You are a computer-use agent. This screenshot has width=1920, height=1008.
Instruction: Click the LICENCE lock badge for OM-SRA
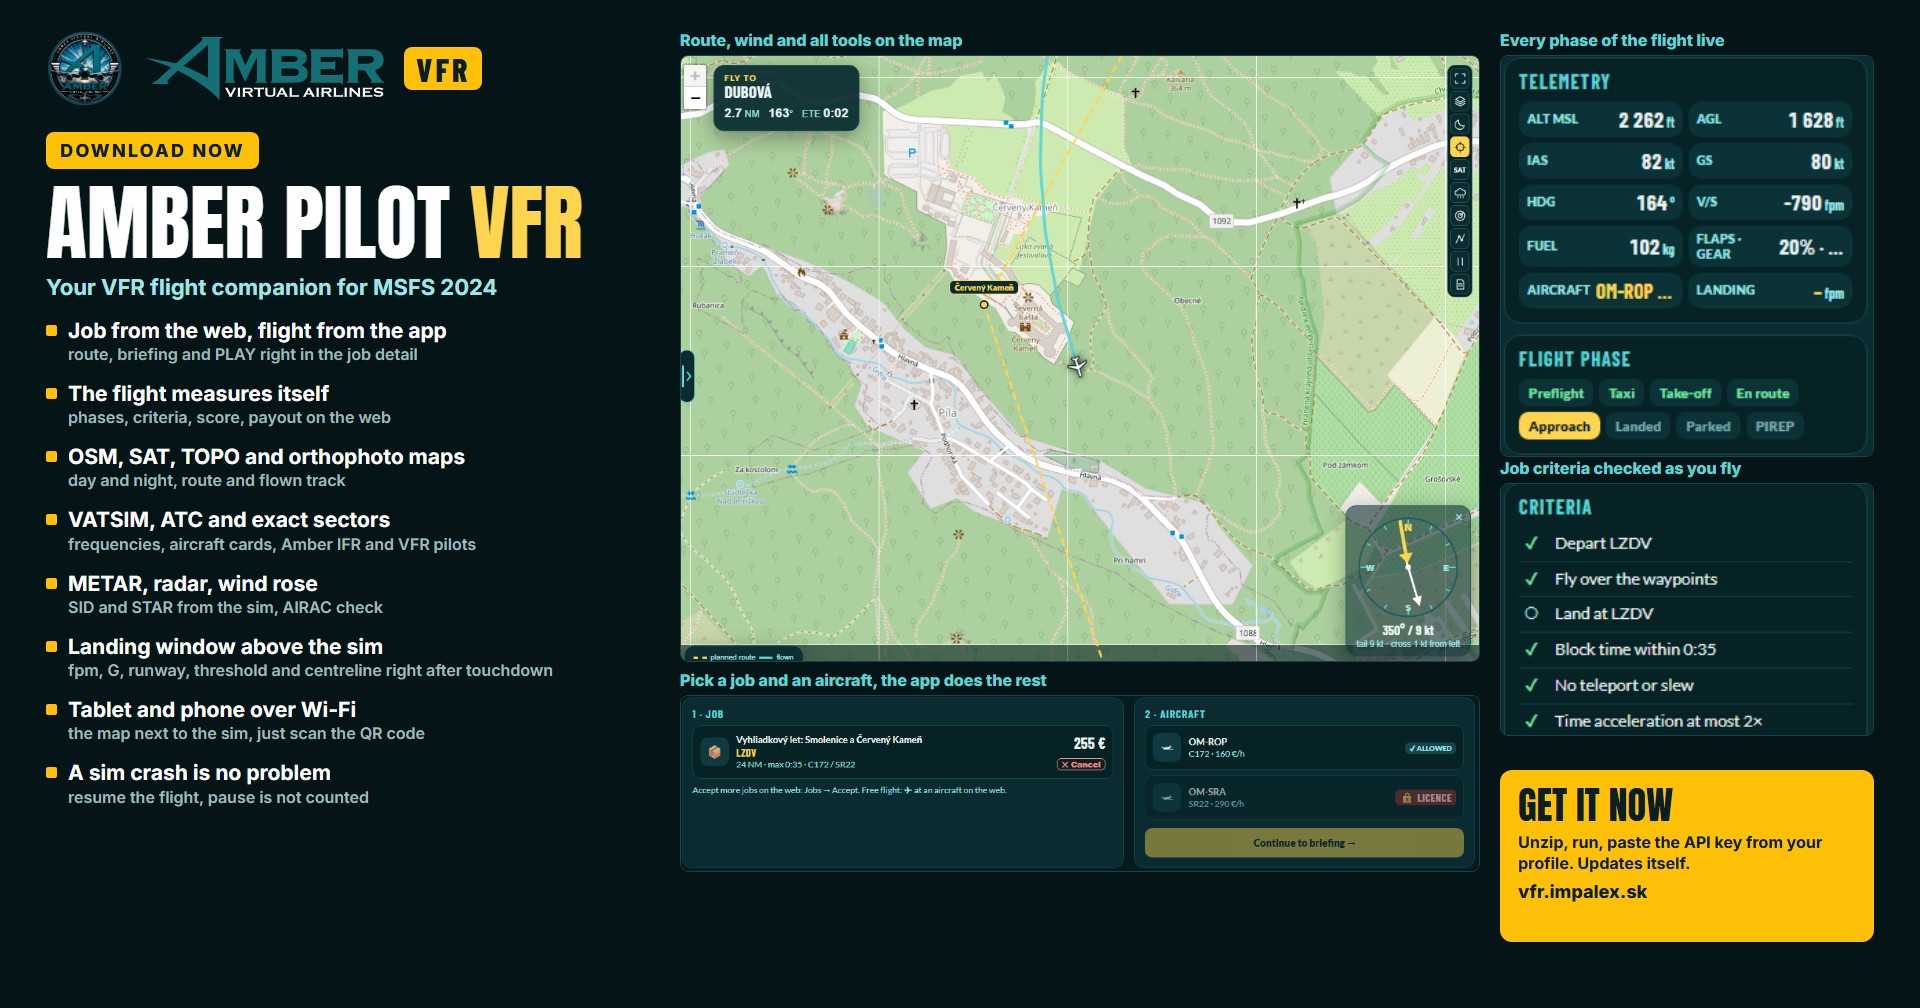point(1427,798)
